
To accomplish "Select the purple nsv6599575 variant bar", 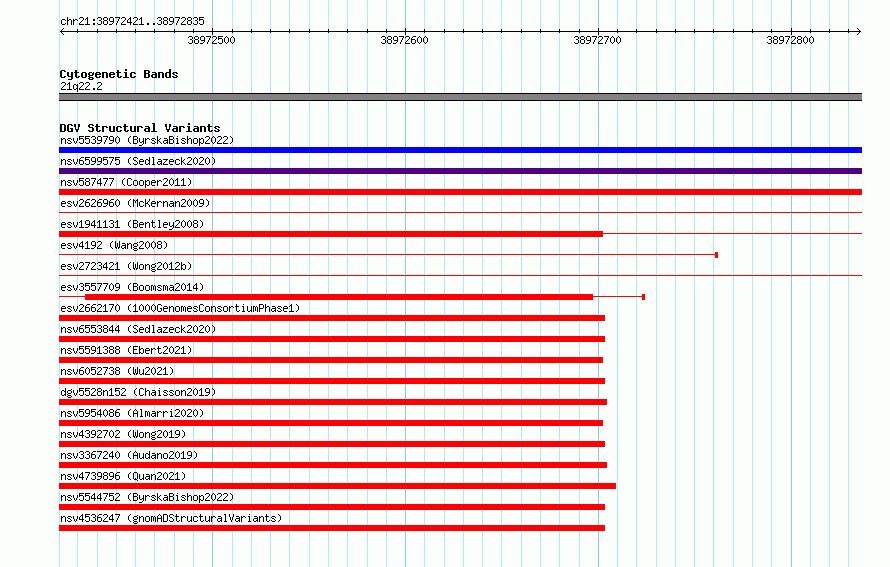I will (460, 171).
